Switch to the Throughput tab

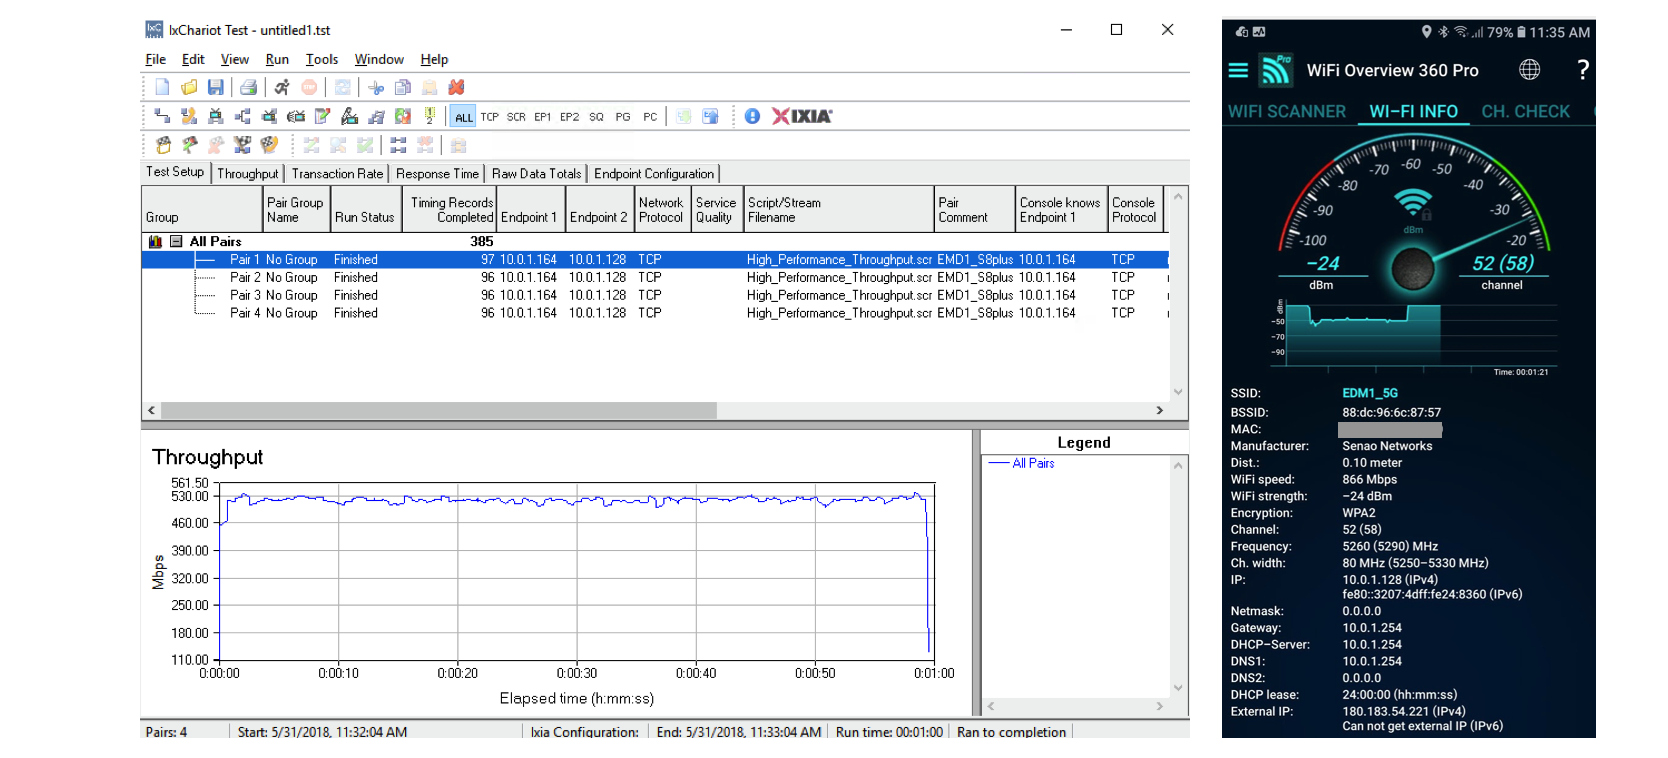click(x=247, y=174)
